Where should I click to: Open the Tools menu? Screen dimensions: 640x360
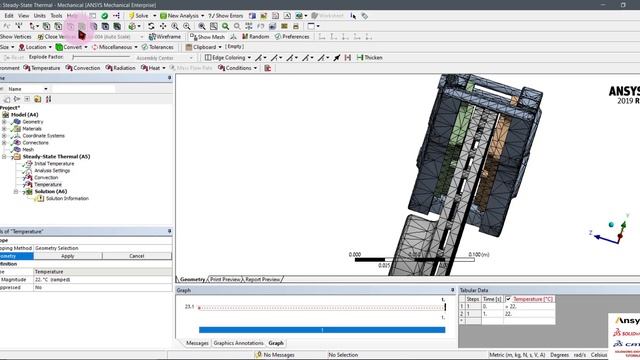tap(56, 16)
